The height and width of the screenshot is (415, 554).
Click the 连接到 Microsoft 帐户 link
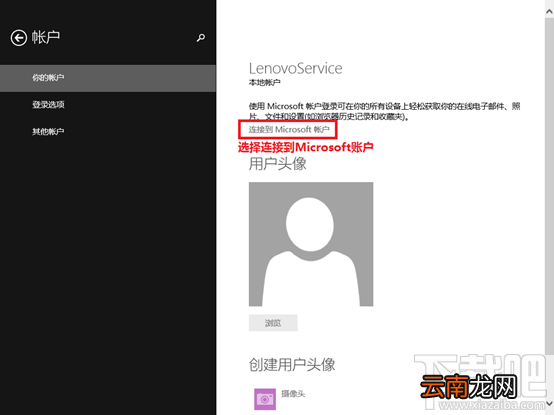pos(289,130)
